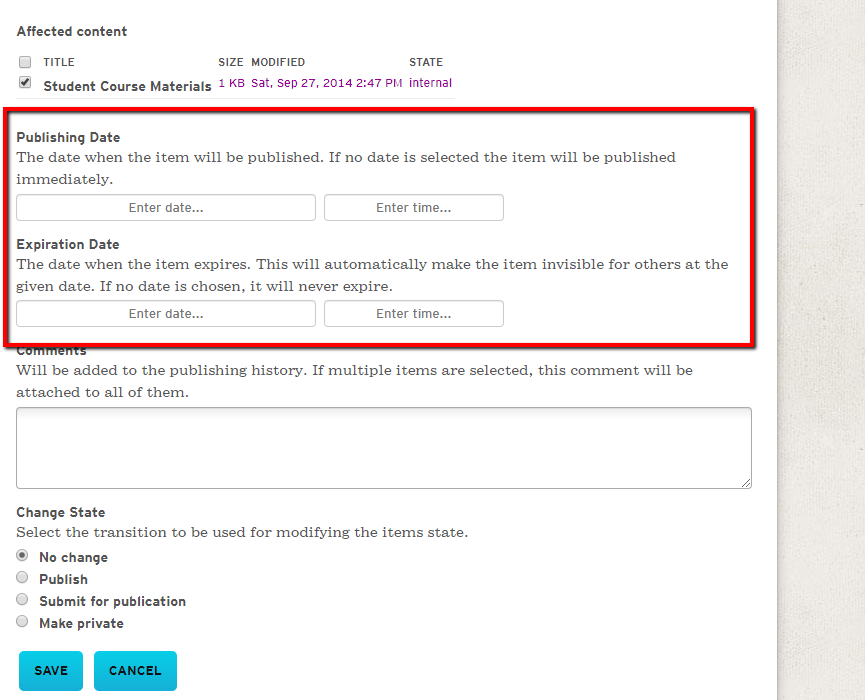Grab the Comments box resize handle
This screenshot has height=700, width=865.
coord(746,483)
